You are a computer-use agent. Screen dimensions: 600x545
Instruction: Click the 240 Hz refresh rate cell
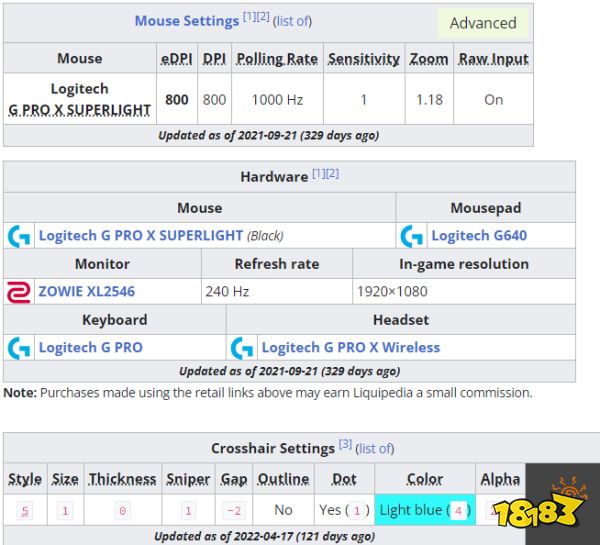coord(277,292)
